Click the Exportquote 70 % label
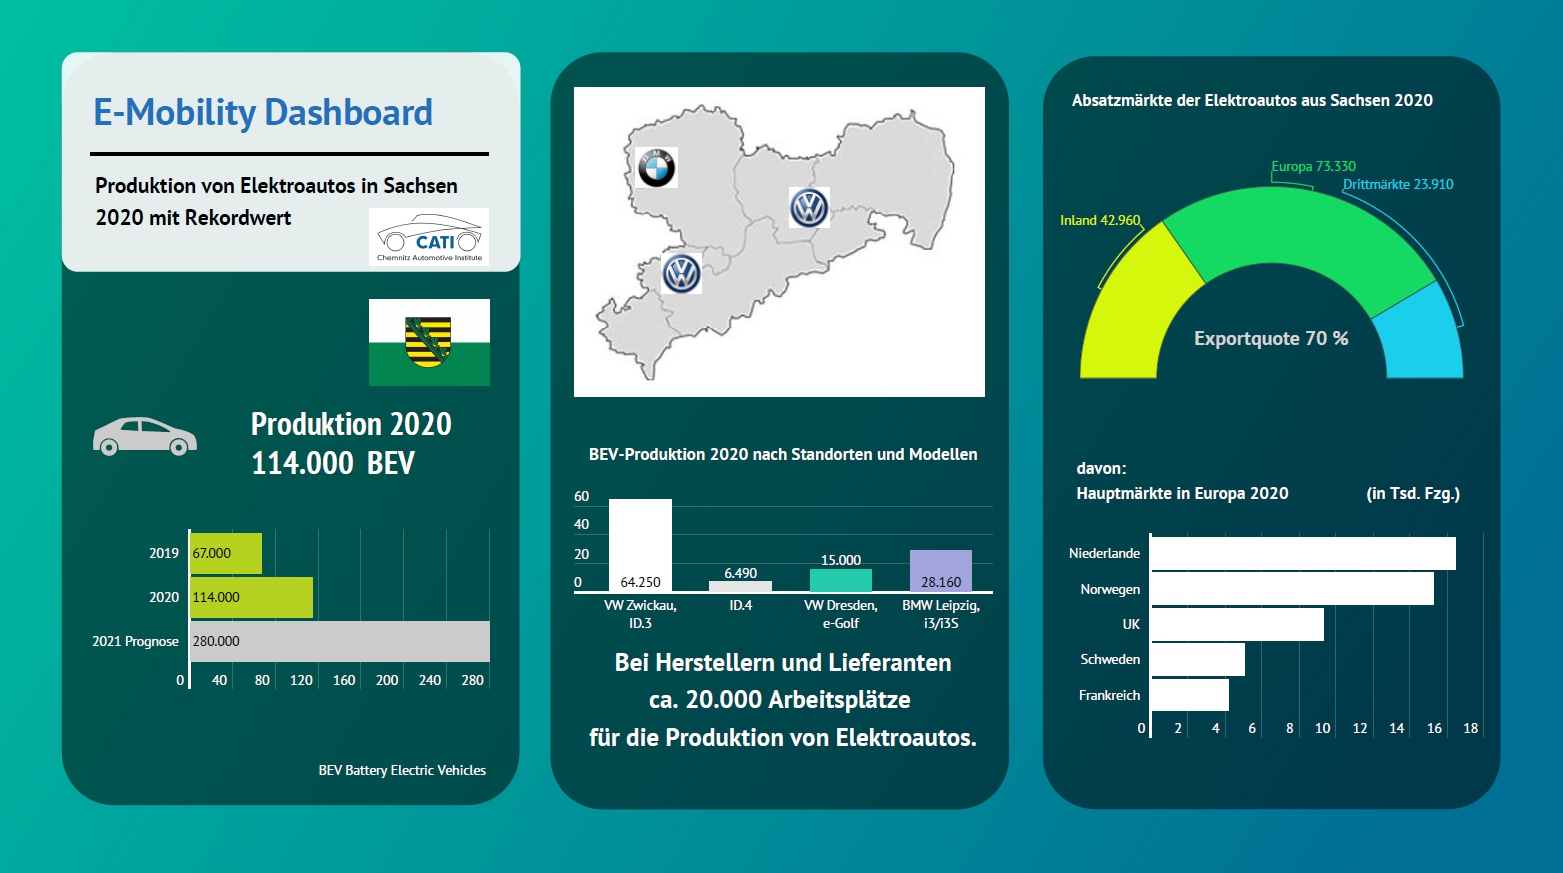 click(1271, 338)
